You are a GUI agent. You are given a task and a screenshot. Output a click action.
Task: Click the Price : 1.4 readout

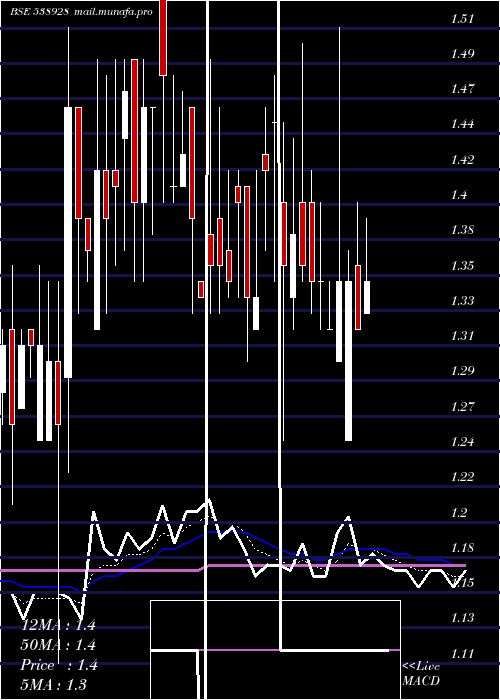click(59, 665)
